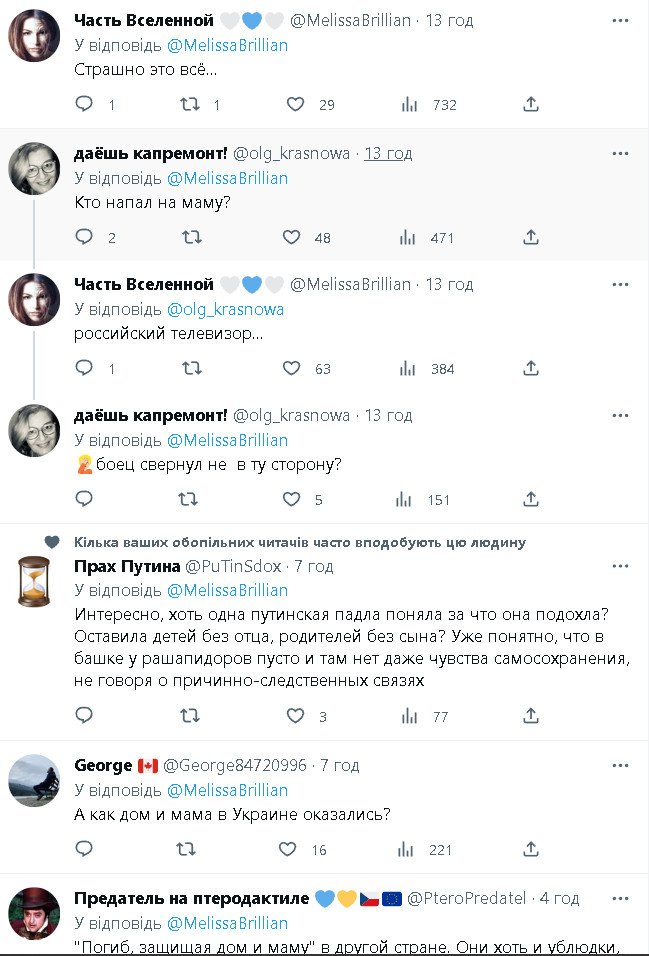Open the "13 год" timestamp of first даёшь капремонт! tweet
The height and width of the screenshot is (956, 649).
coord(388,153)
